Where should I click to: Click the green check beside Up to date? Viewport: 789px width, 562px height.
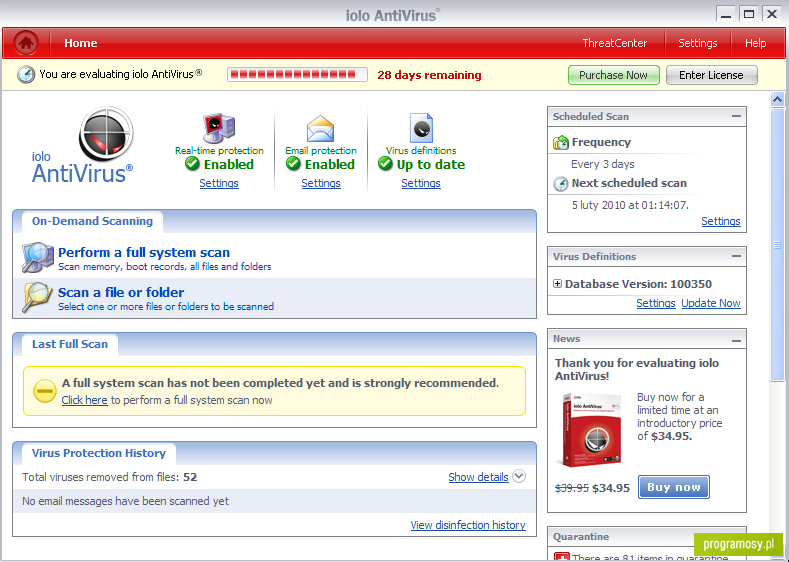coord(385,164)
